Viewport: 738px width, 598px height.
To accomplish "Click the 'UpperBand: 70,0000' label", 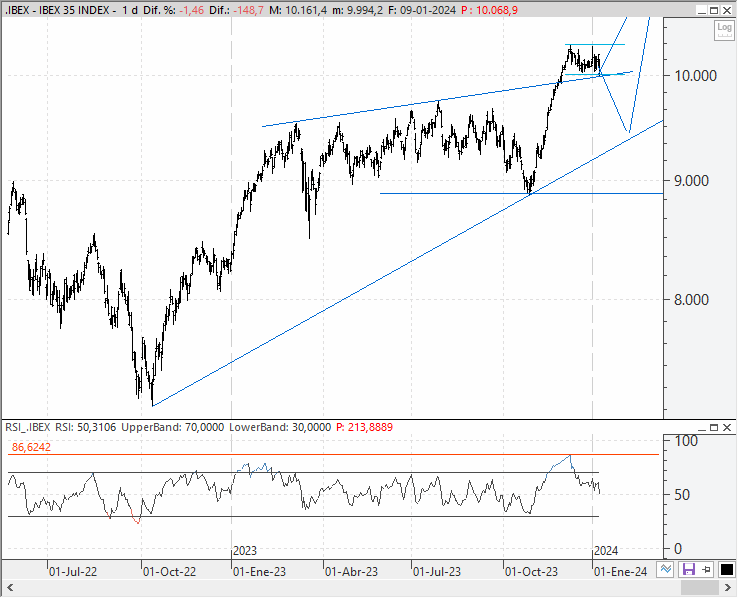I will pyautogui.click(x=173, y=427).
